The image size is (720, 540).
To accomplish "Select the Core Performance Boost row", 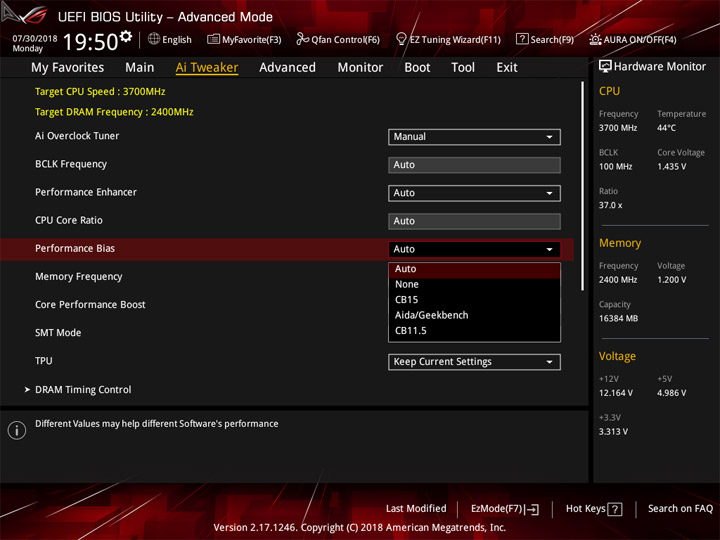I will pos(90,304).
